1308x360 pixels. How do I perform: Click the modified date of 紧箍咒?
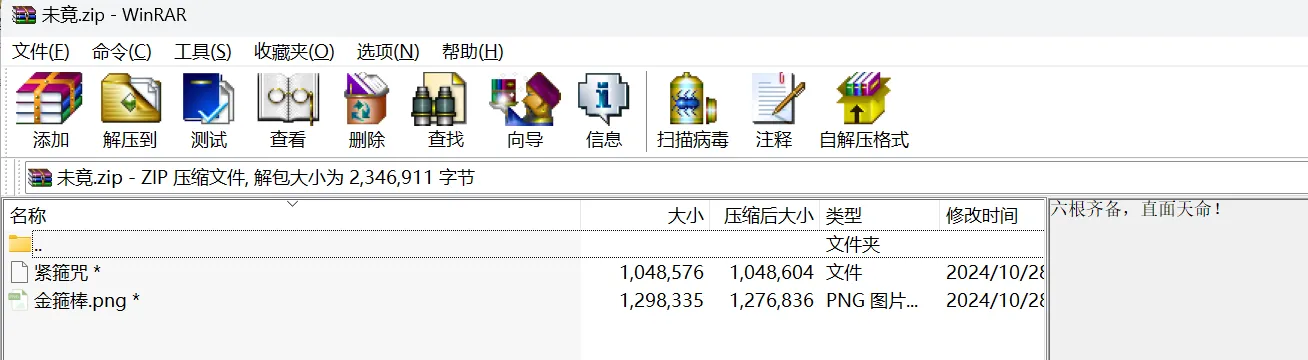[995, 272]
